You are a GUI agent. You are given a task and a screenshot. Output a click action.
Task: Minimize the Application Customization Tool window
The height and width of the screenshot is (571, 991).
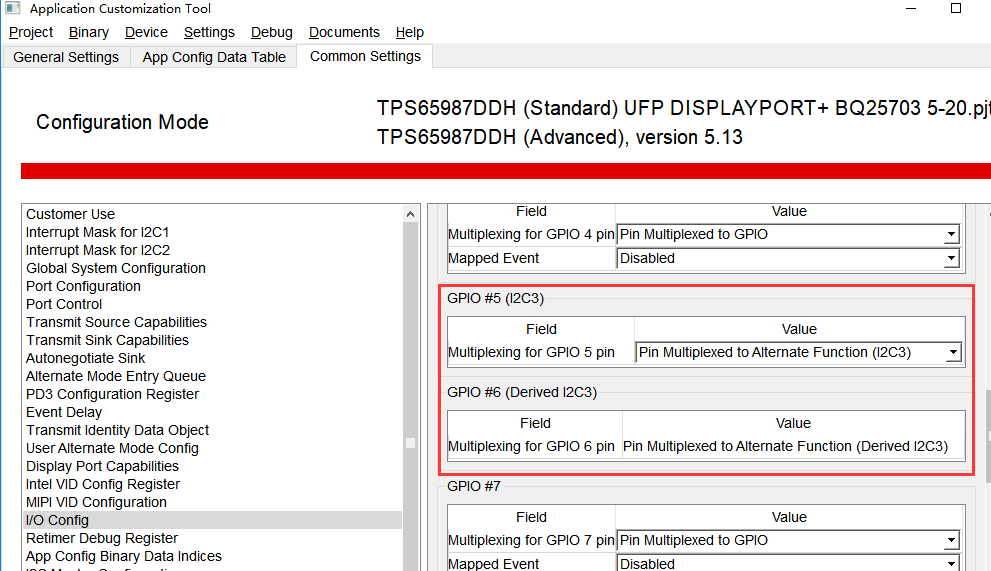point(911,8)
